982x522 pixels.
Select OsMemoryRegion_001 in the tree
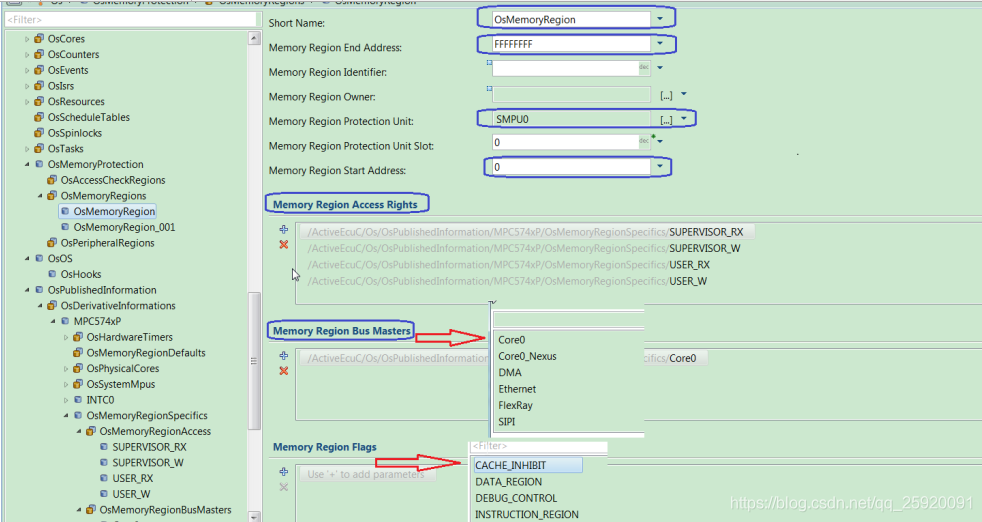click(x=123, y=227)
